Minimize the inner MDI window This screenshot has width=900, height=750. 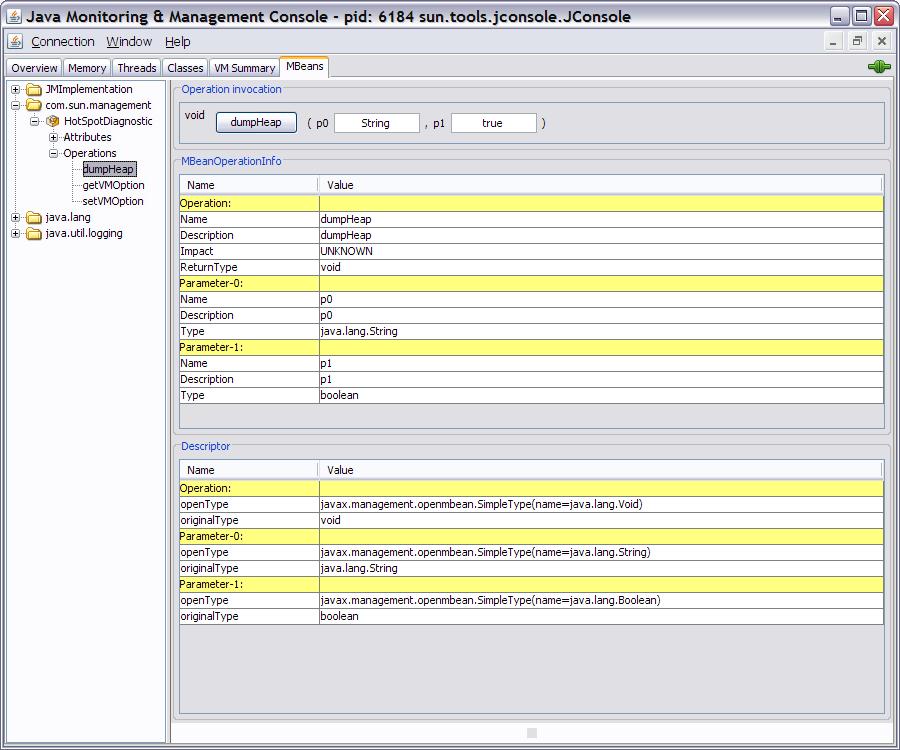pyautogui.click(x=833, y=41)
